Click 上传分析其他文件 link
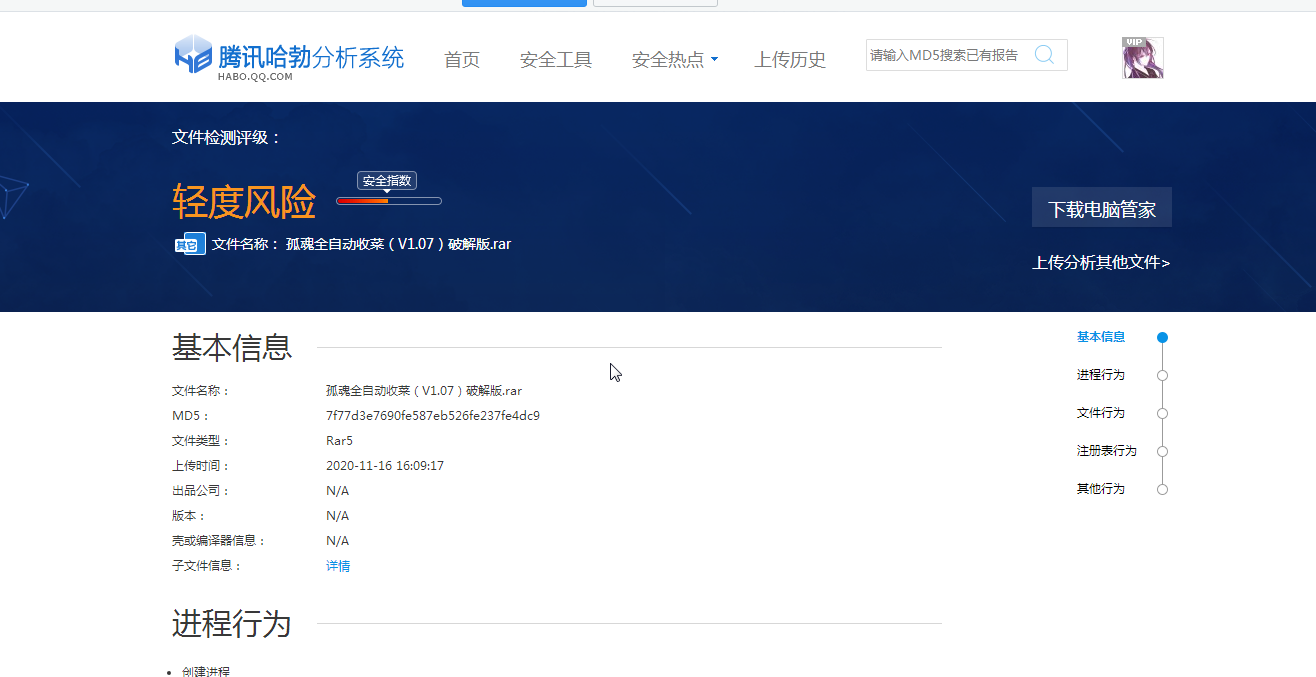Image resolution: width=1316 pixels, height=677 pixels. (x=1101, y=263)
